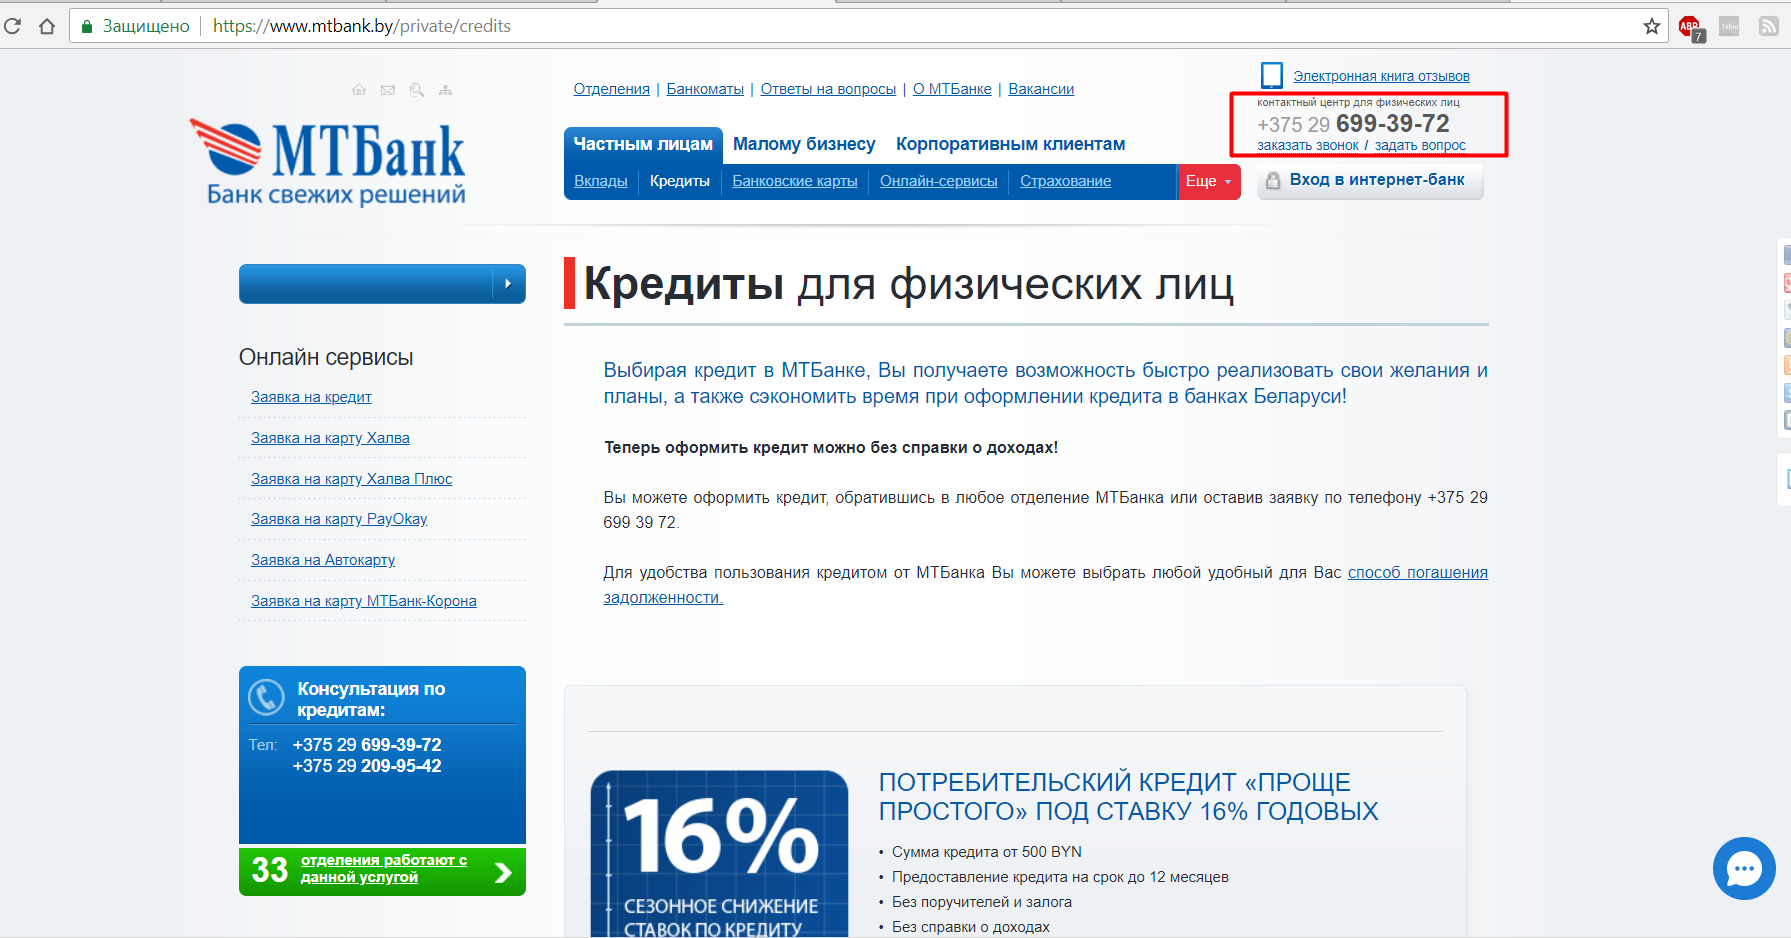Open the 'Заявка на кредит' link
Viewport: 1791px width, 938px height.
(311, 397)
